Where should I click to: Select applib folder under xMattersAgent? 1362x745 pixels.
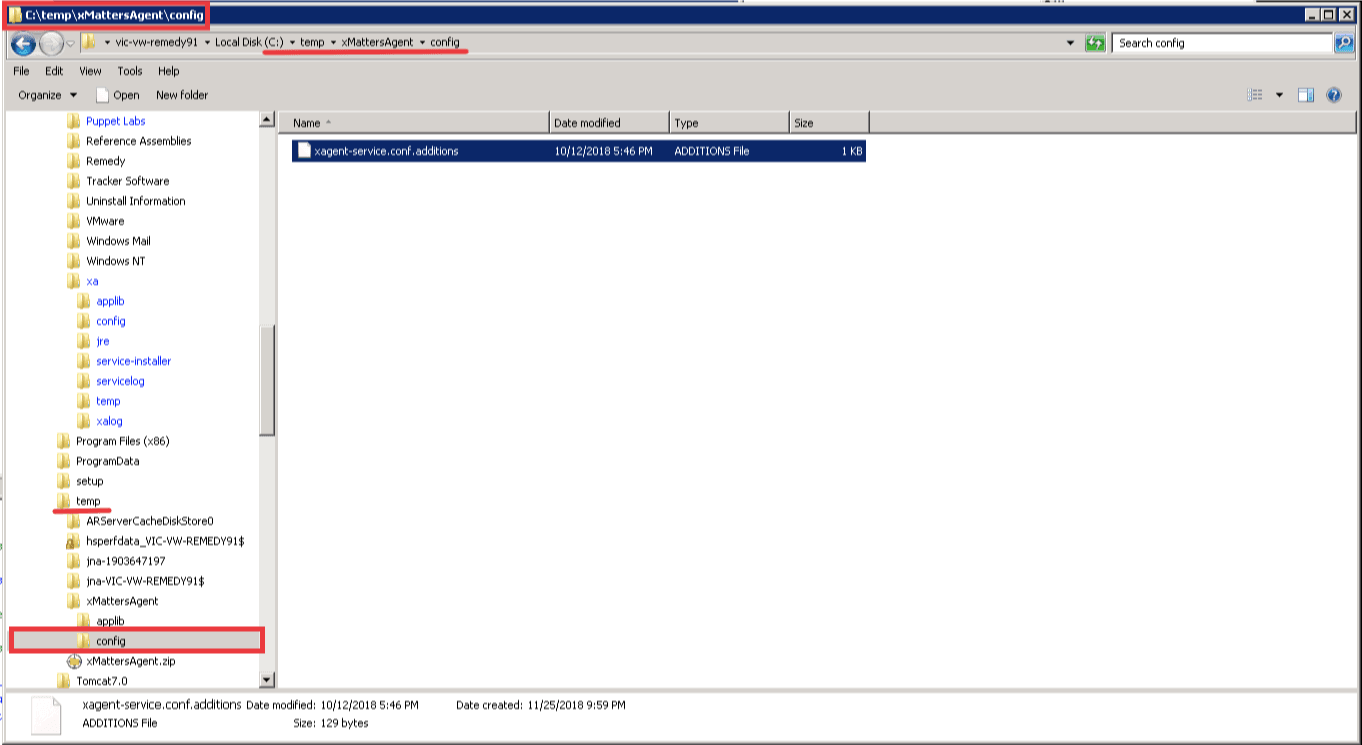[110, 621]
